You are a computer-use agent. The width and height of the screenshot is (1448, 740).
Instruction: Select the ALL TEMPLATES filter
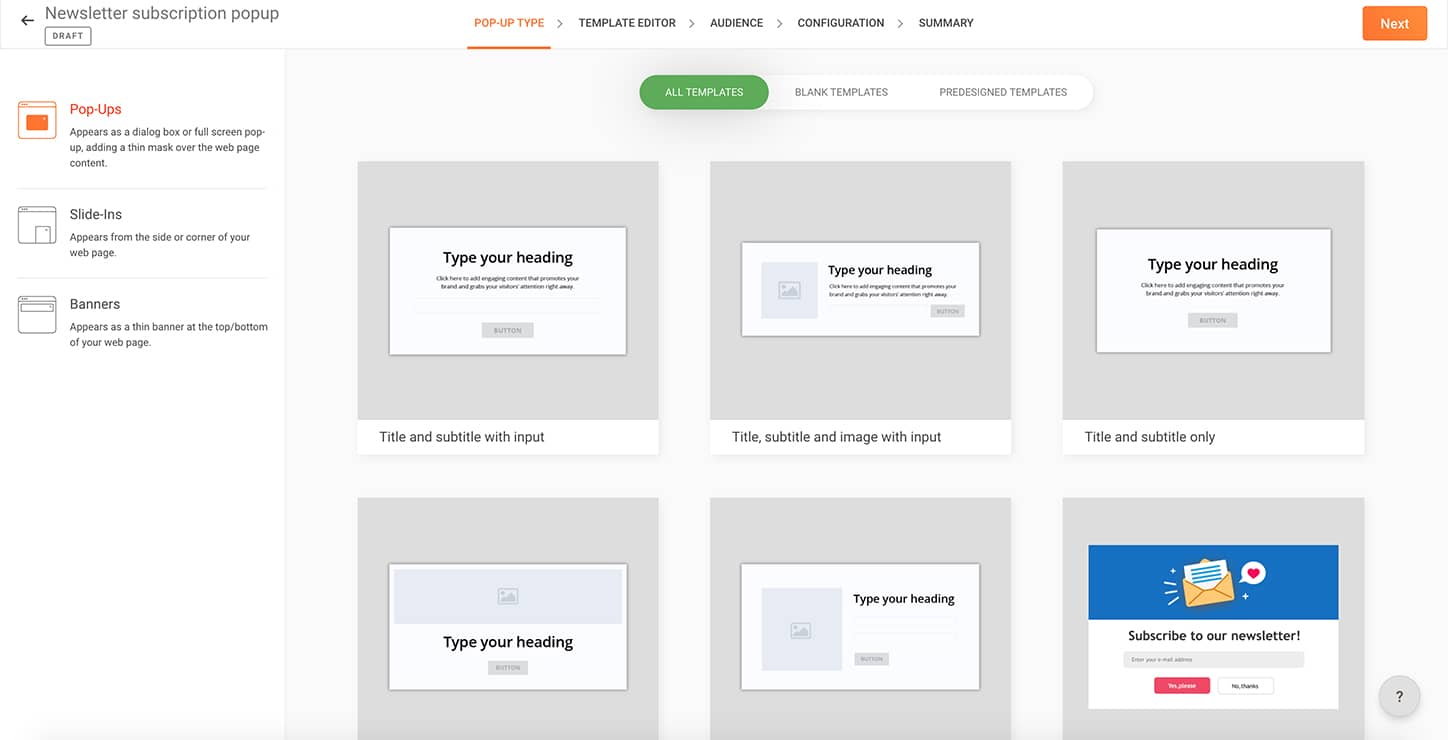pyautogui.click(x=703, y=91)
